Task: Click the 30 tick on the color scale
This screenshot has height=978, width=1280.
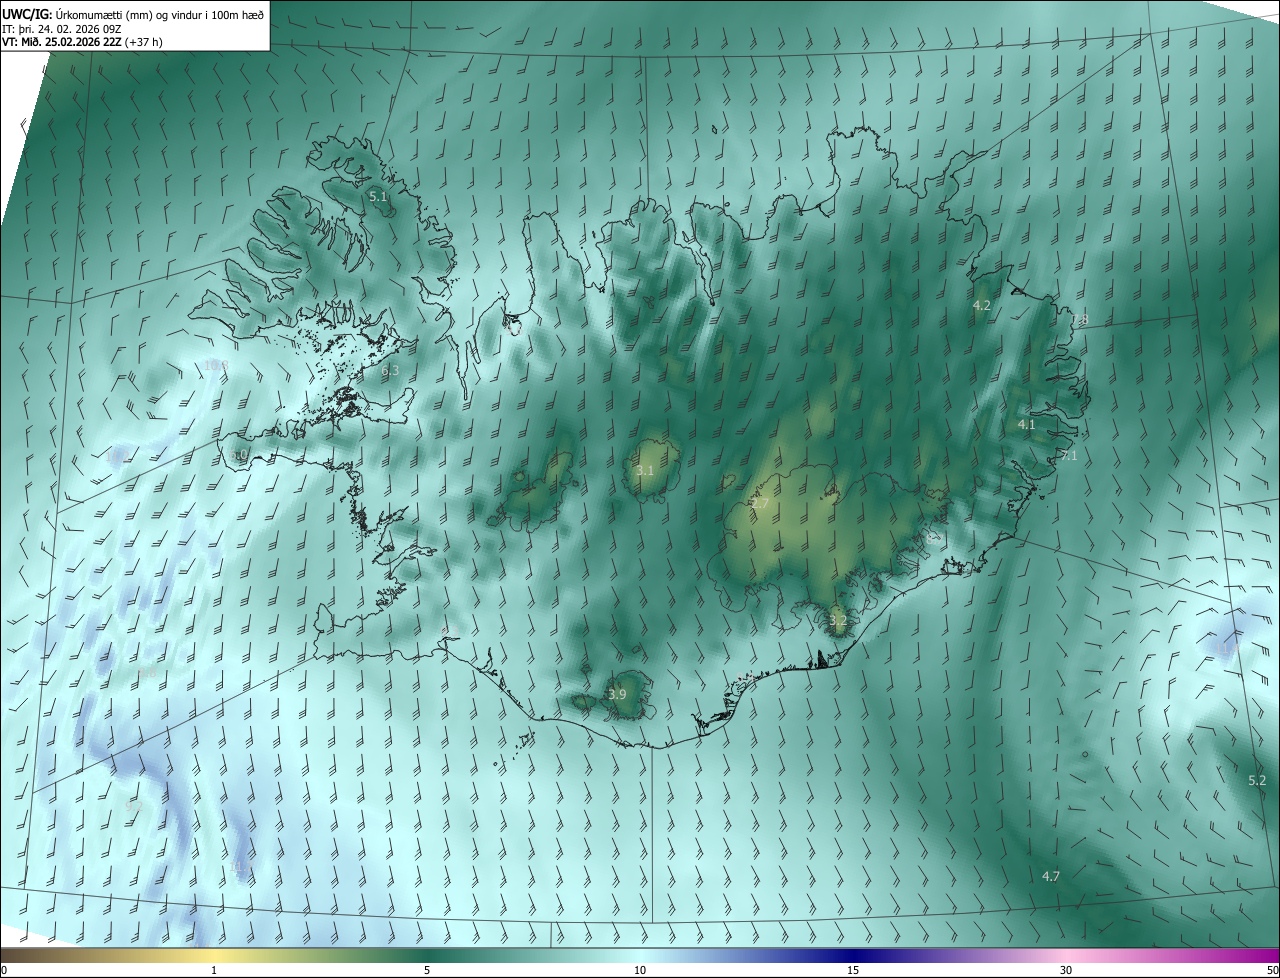Action: coord(1066,970)
